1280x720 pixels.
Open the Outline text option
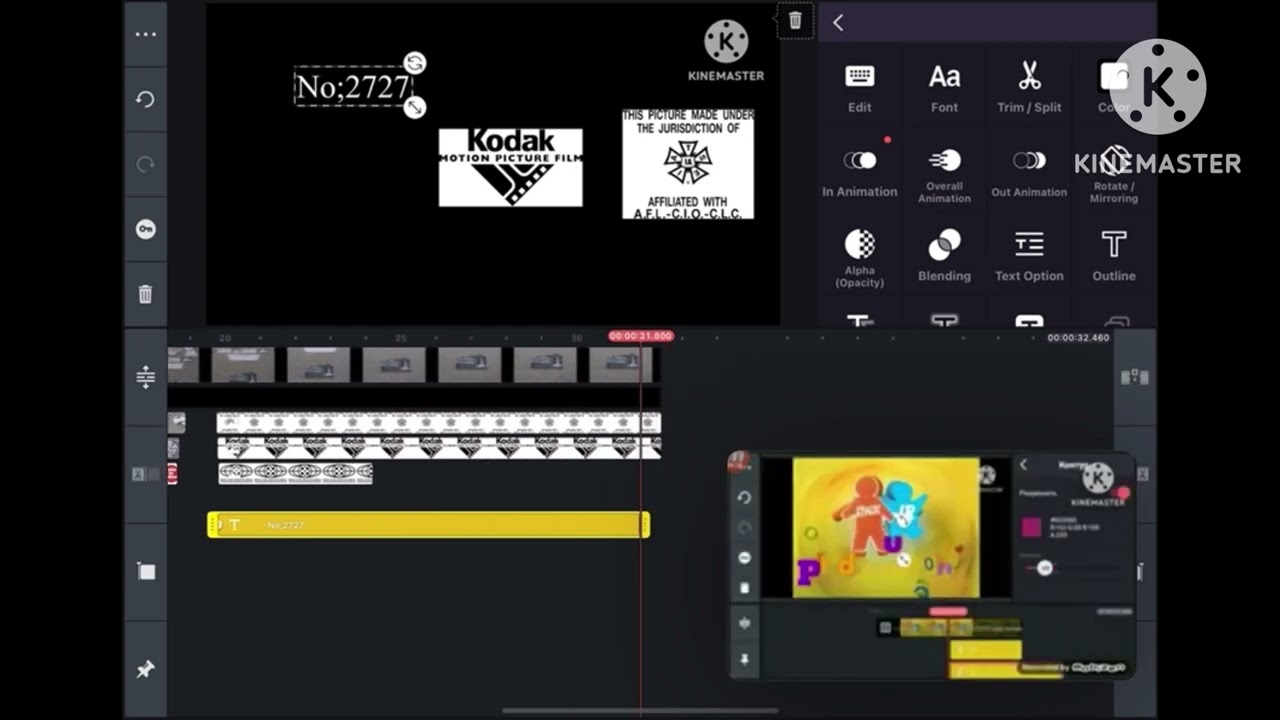pyautogui.click(x=1114, y=256)
